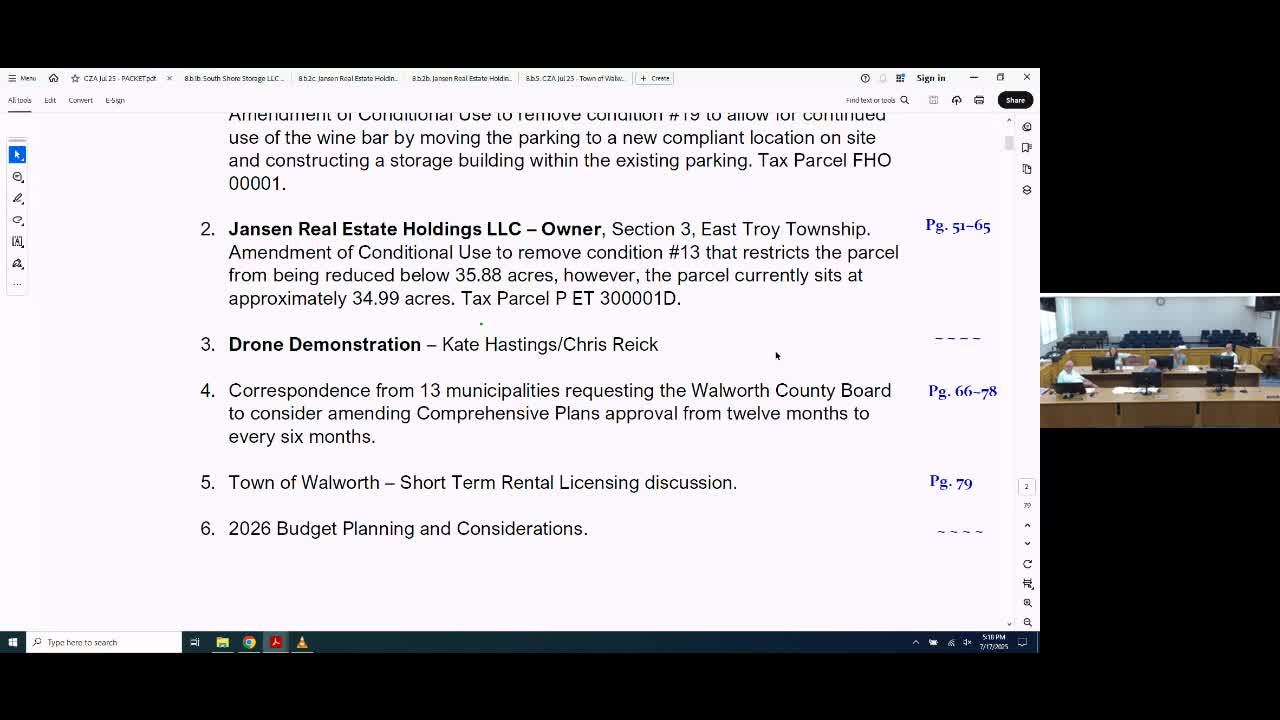The width and height of the screenshot is (1280, 720).
Task: Click the Save file icon
Action: [x=933, y=100]
